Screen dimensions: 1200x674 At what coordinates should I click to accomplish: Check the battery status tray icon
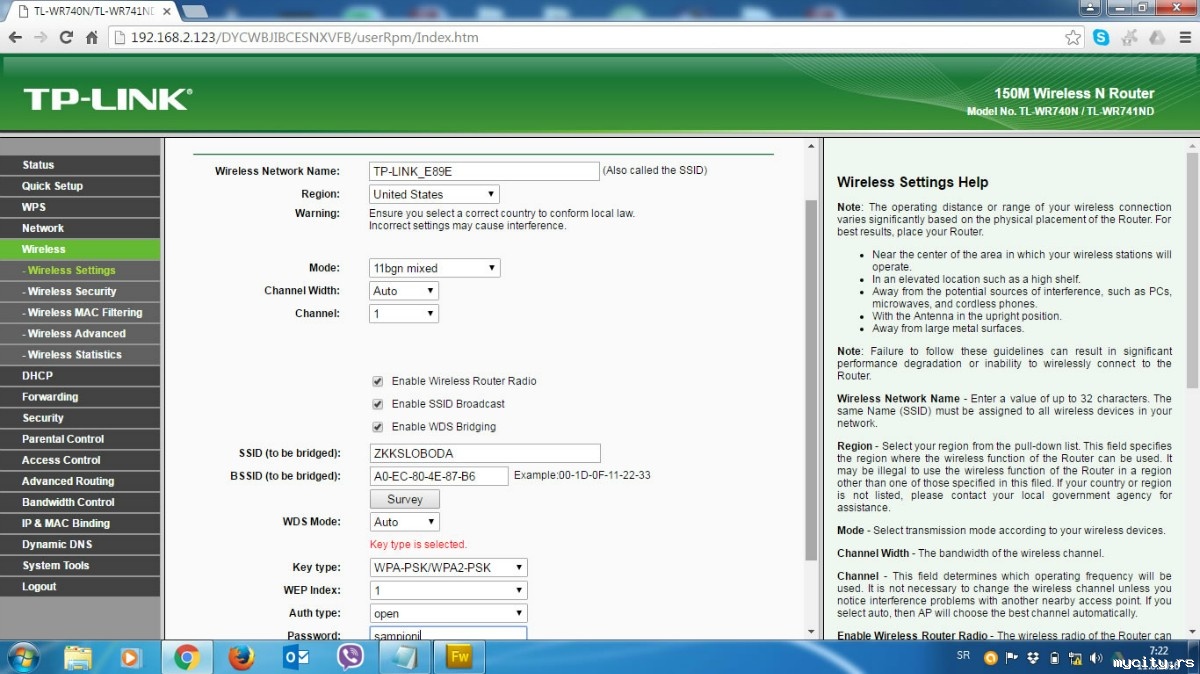click(1052, 657)
